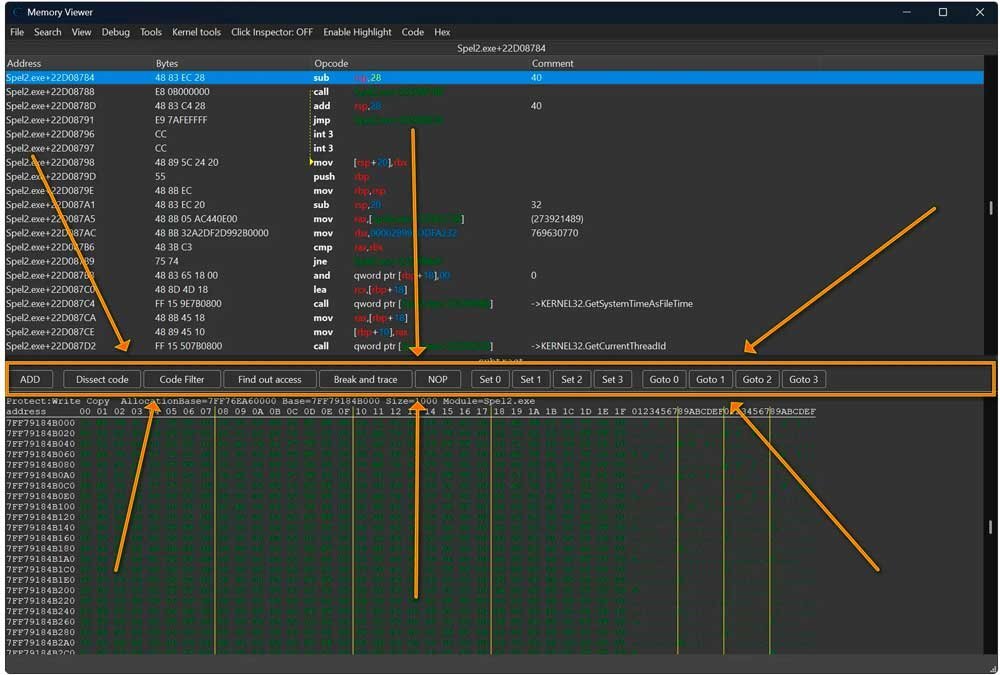Launch Dissect code
The image size is (1000, 675).
[x=102, y=379]
